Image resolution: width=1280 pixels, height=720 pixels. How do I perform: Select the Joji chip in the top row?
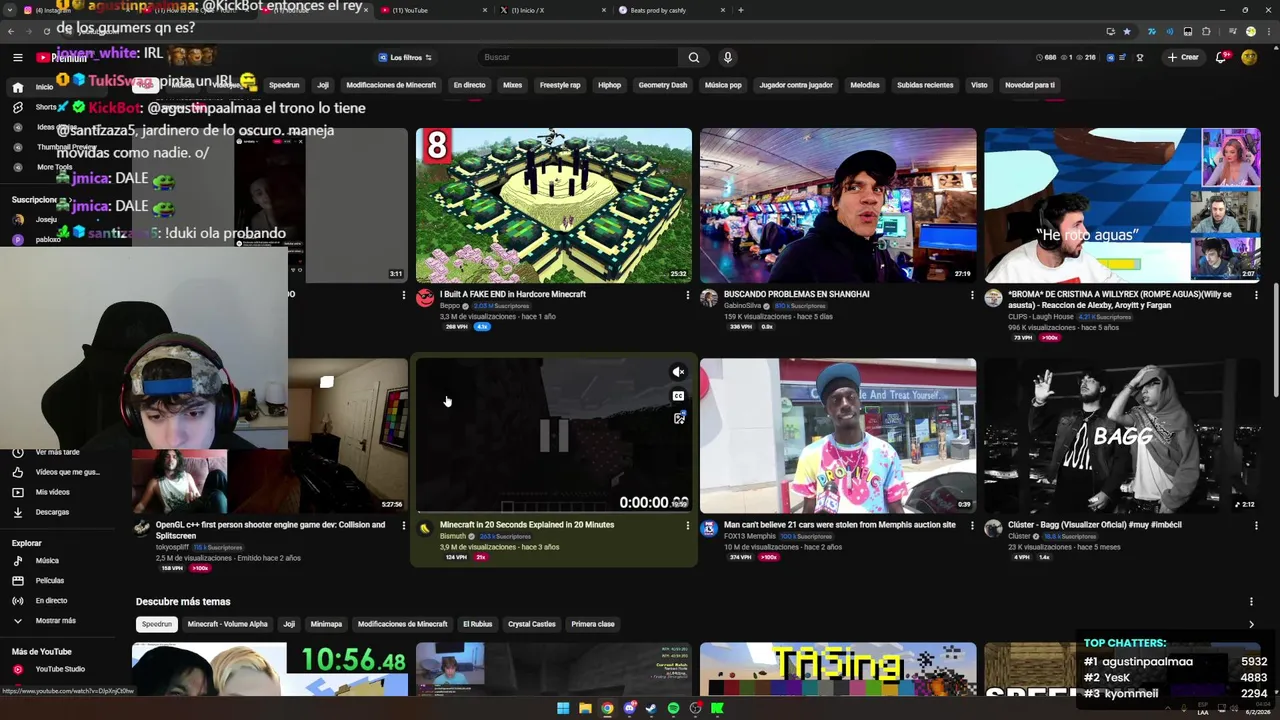pyautogui.click(x=323, y=85)
